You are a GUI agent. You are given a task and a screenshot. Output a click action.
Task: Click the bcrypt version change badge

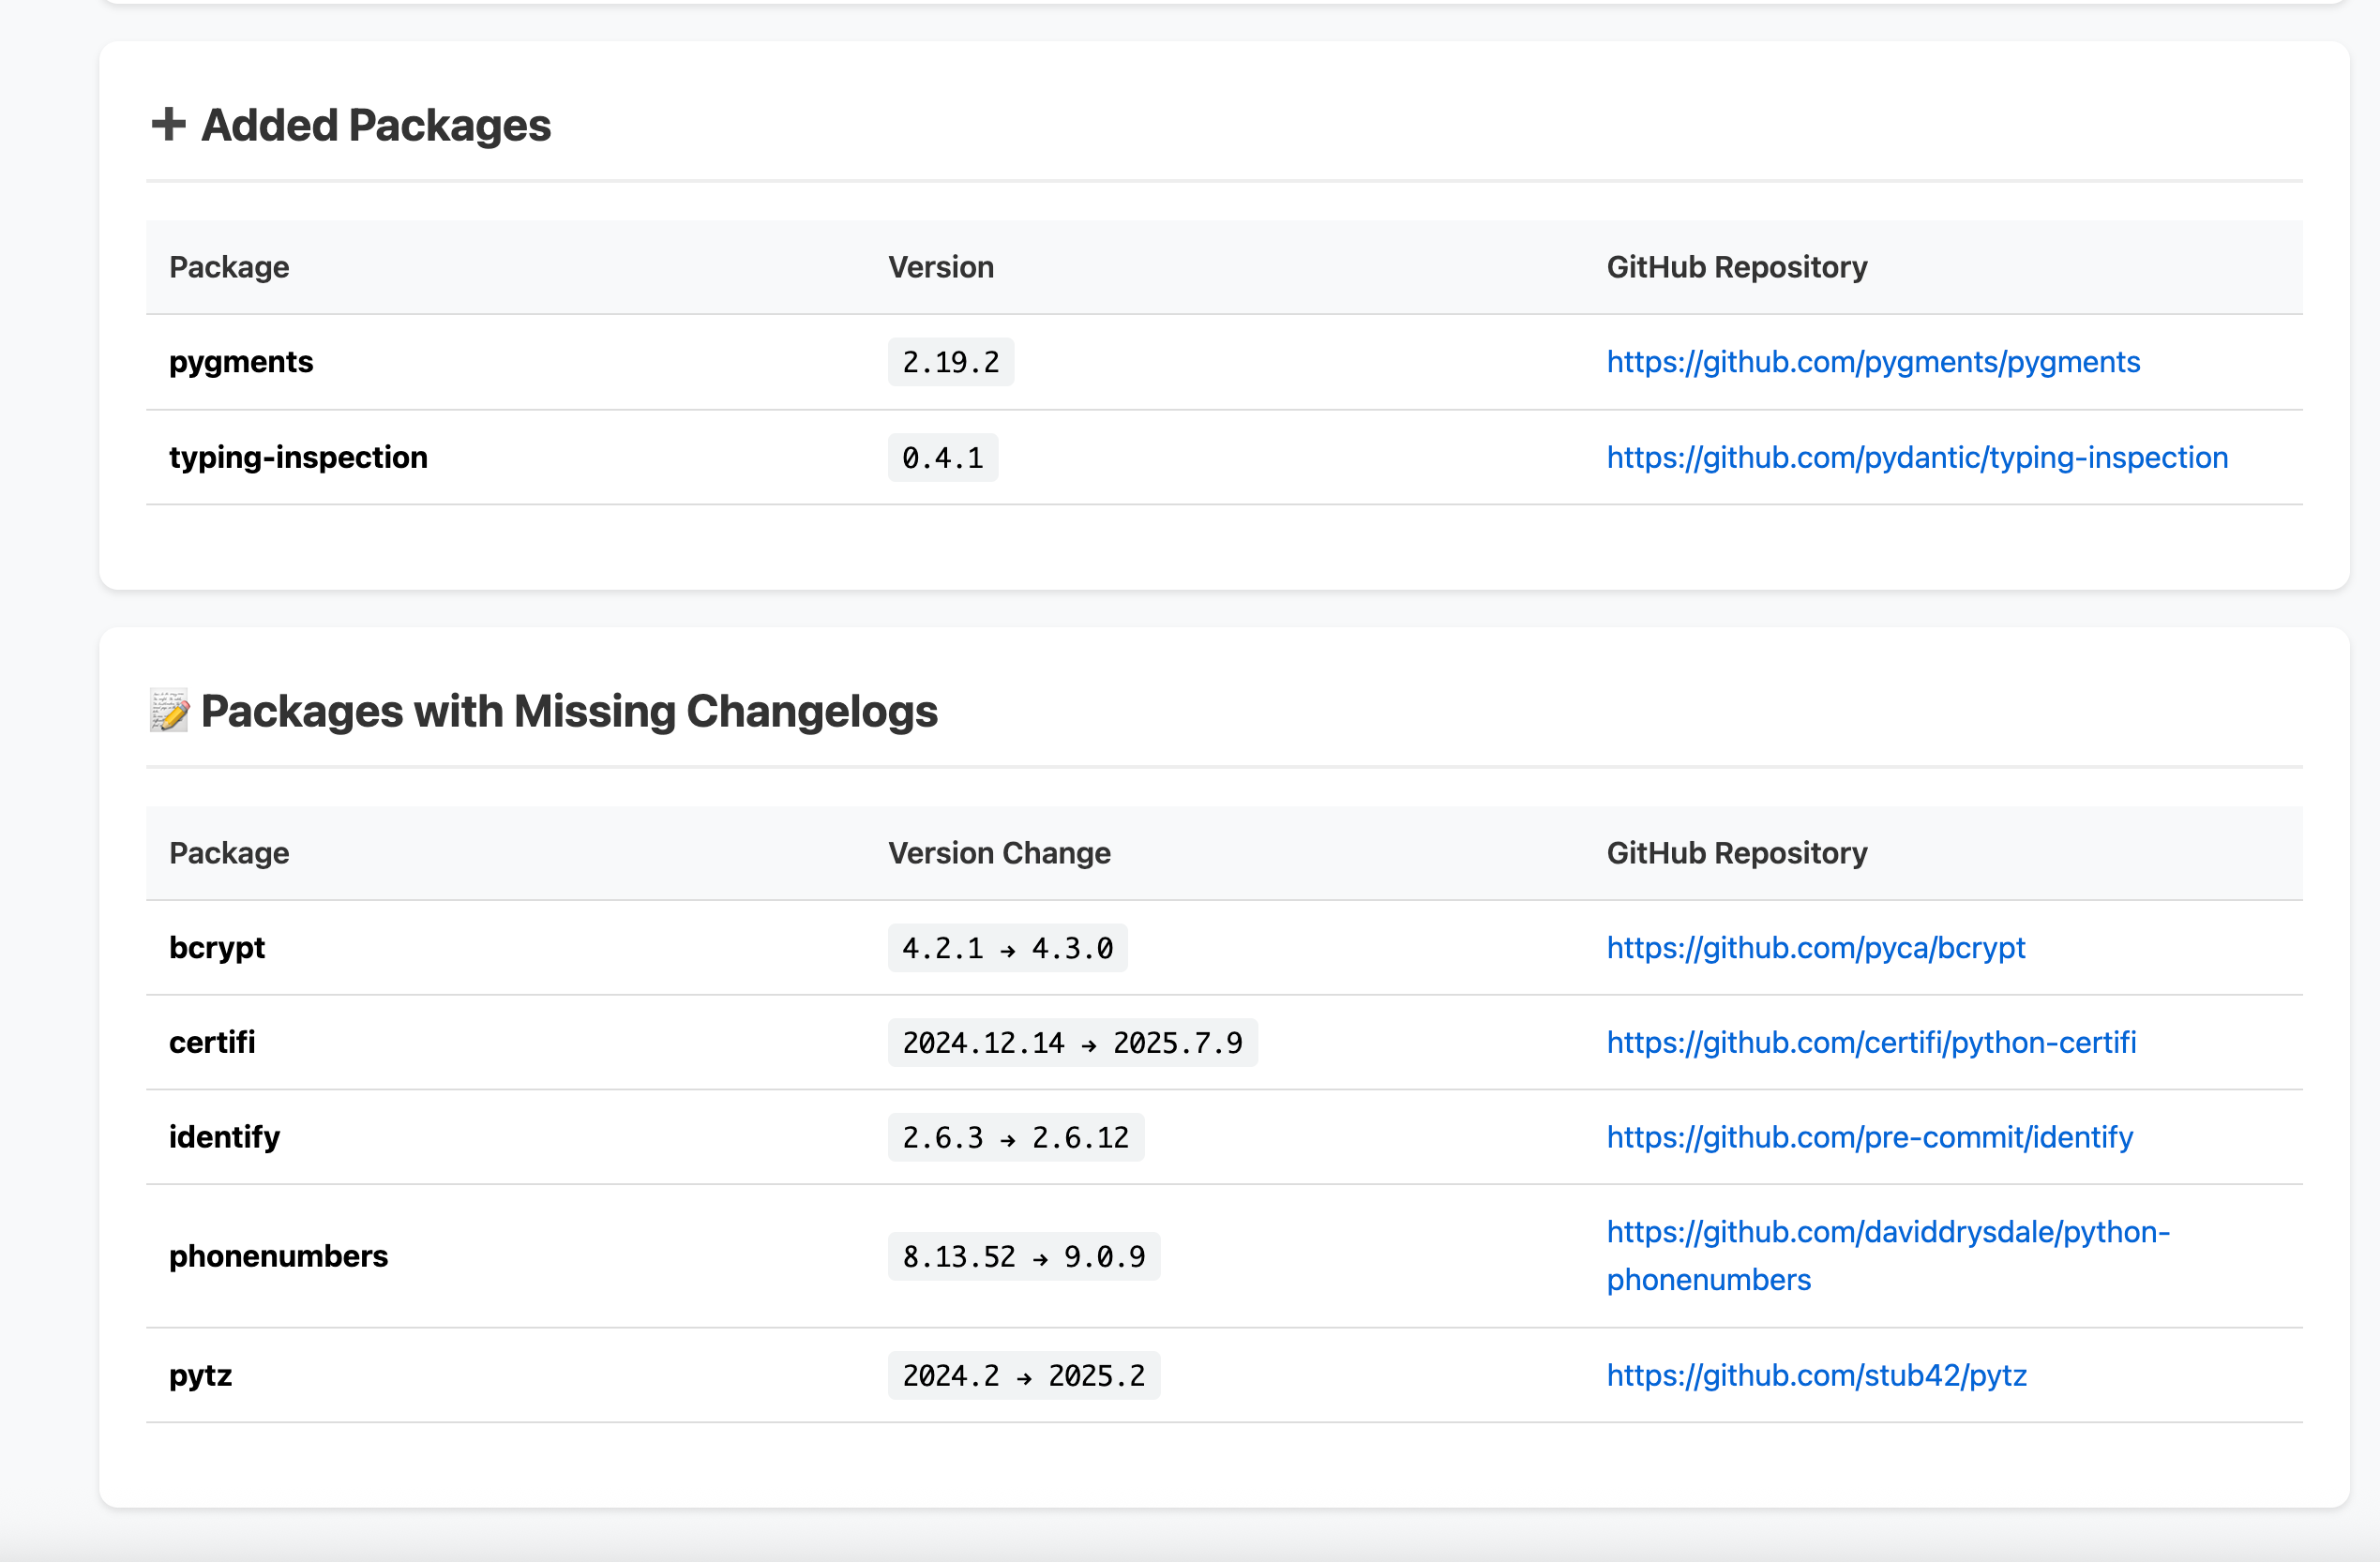coord(1007,947)
